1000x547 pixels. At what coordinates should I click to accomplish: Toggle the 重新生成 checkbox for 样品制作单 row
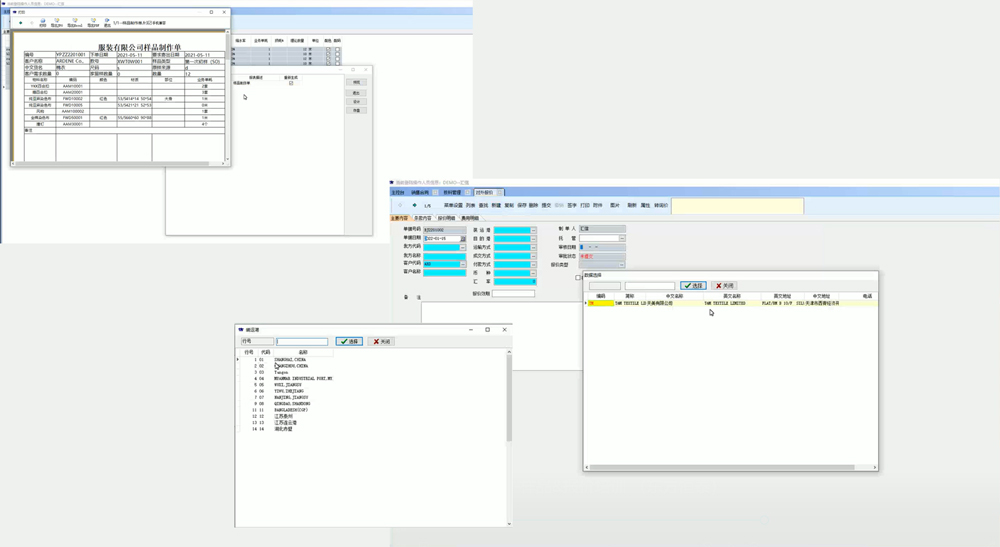291,83
